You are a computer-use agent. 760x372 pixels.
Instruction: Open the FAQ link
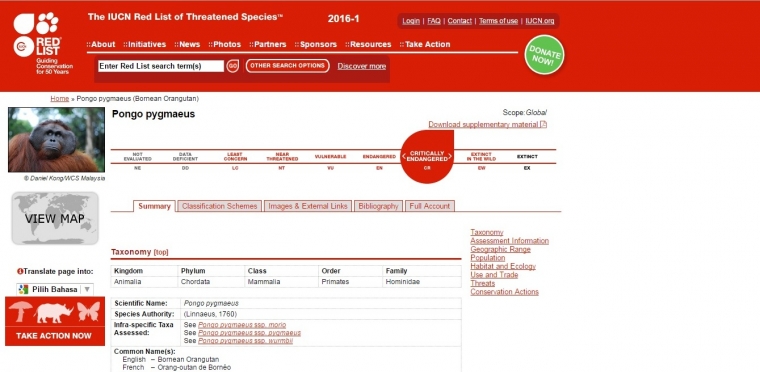click(434, 21)
